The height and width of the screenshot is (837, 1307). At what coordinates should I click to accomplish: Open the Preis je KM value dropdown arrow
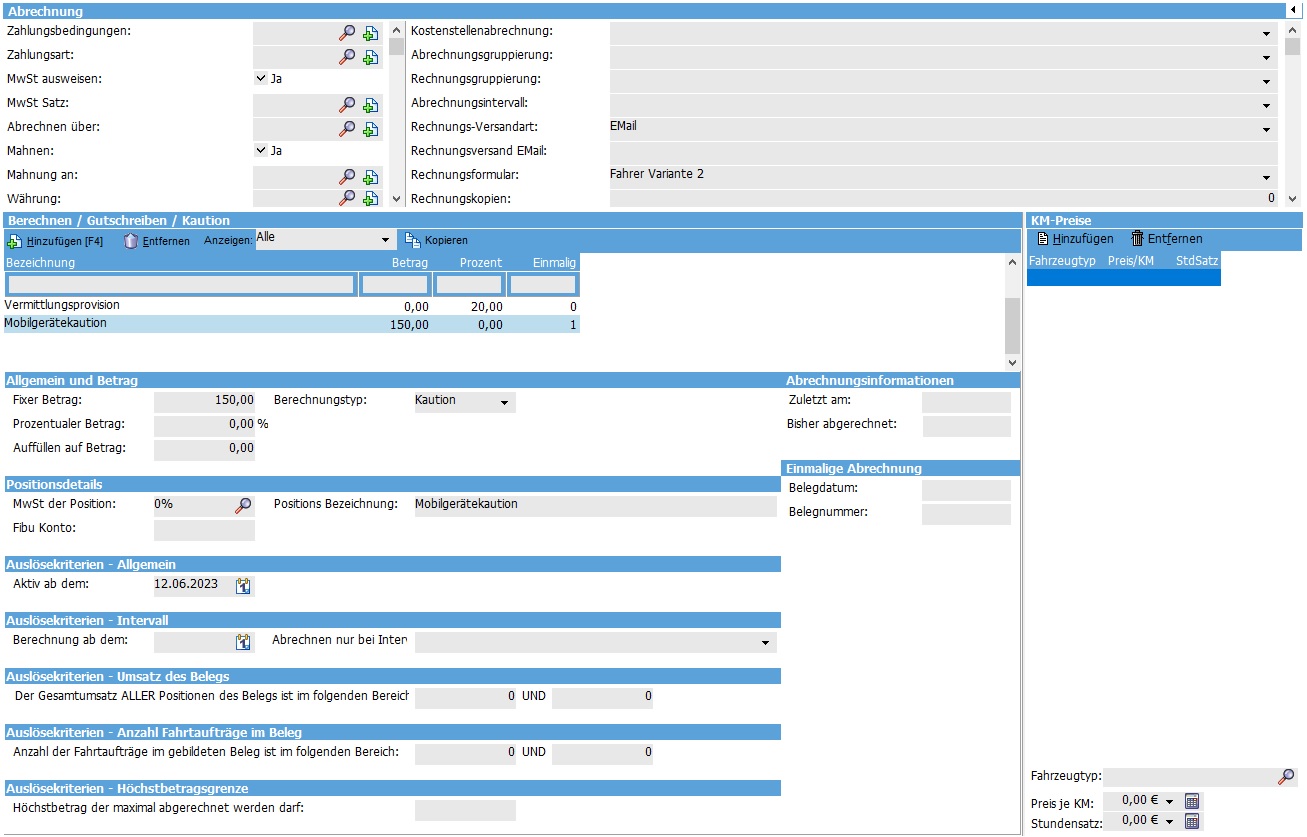point(1169,801)
